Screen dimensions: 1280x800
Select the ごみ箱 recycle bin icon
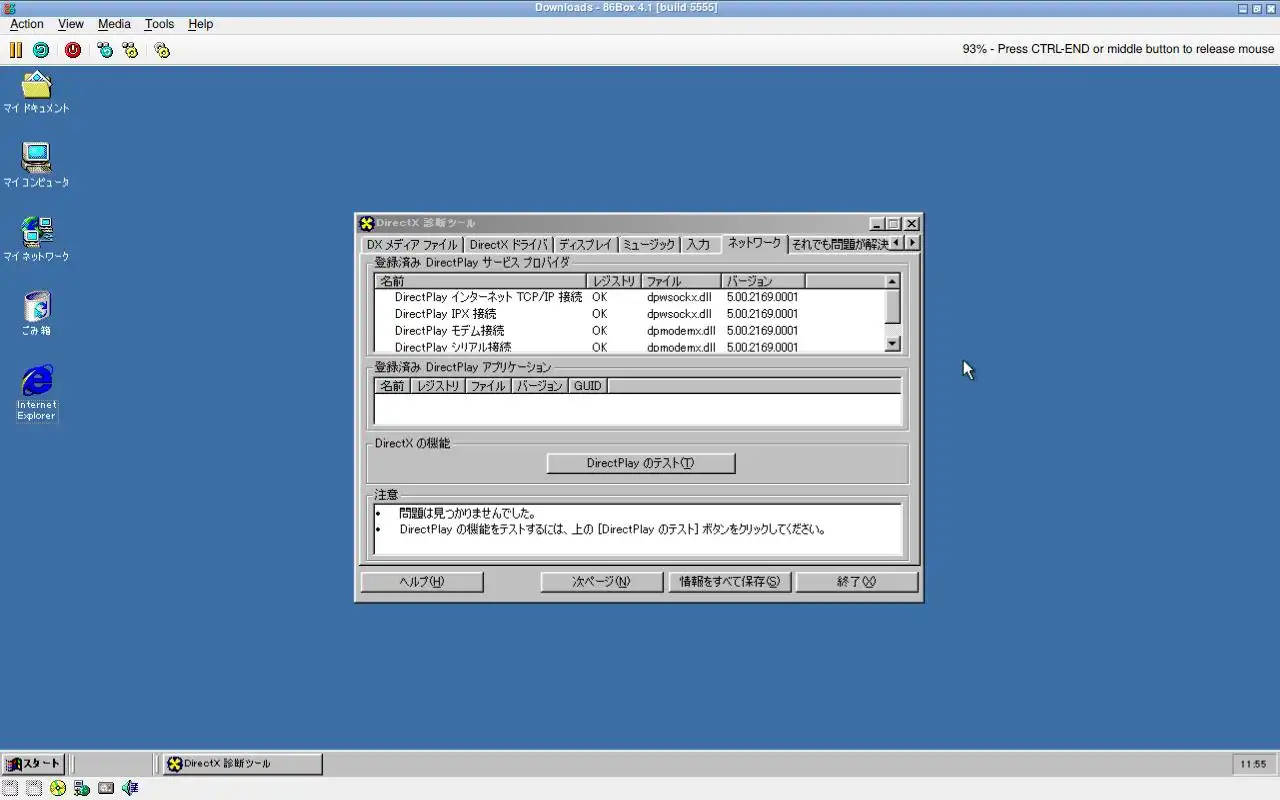click(x=36, y=314)
